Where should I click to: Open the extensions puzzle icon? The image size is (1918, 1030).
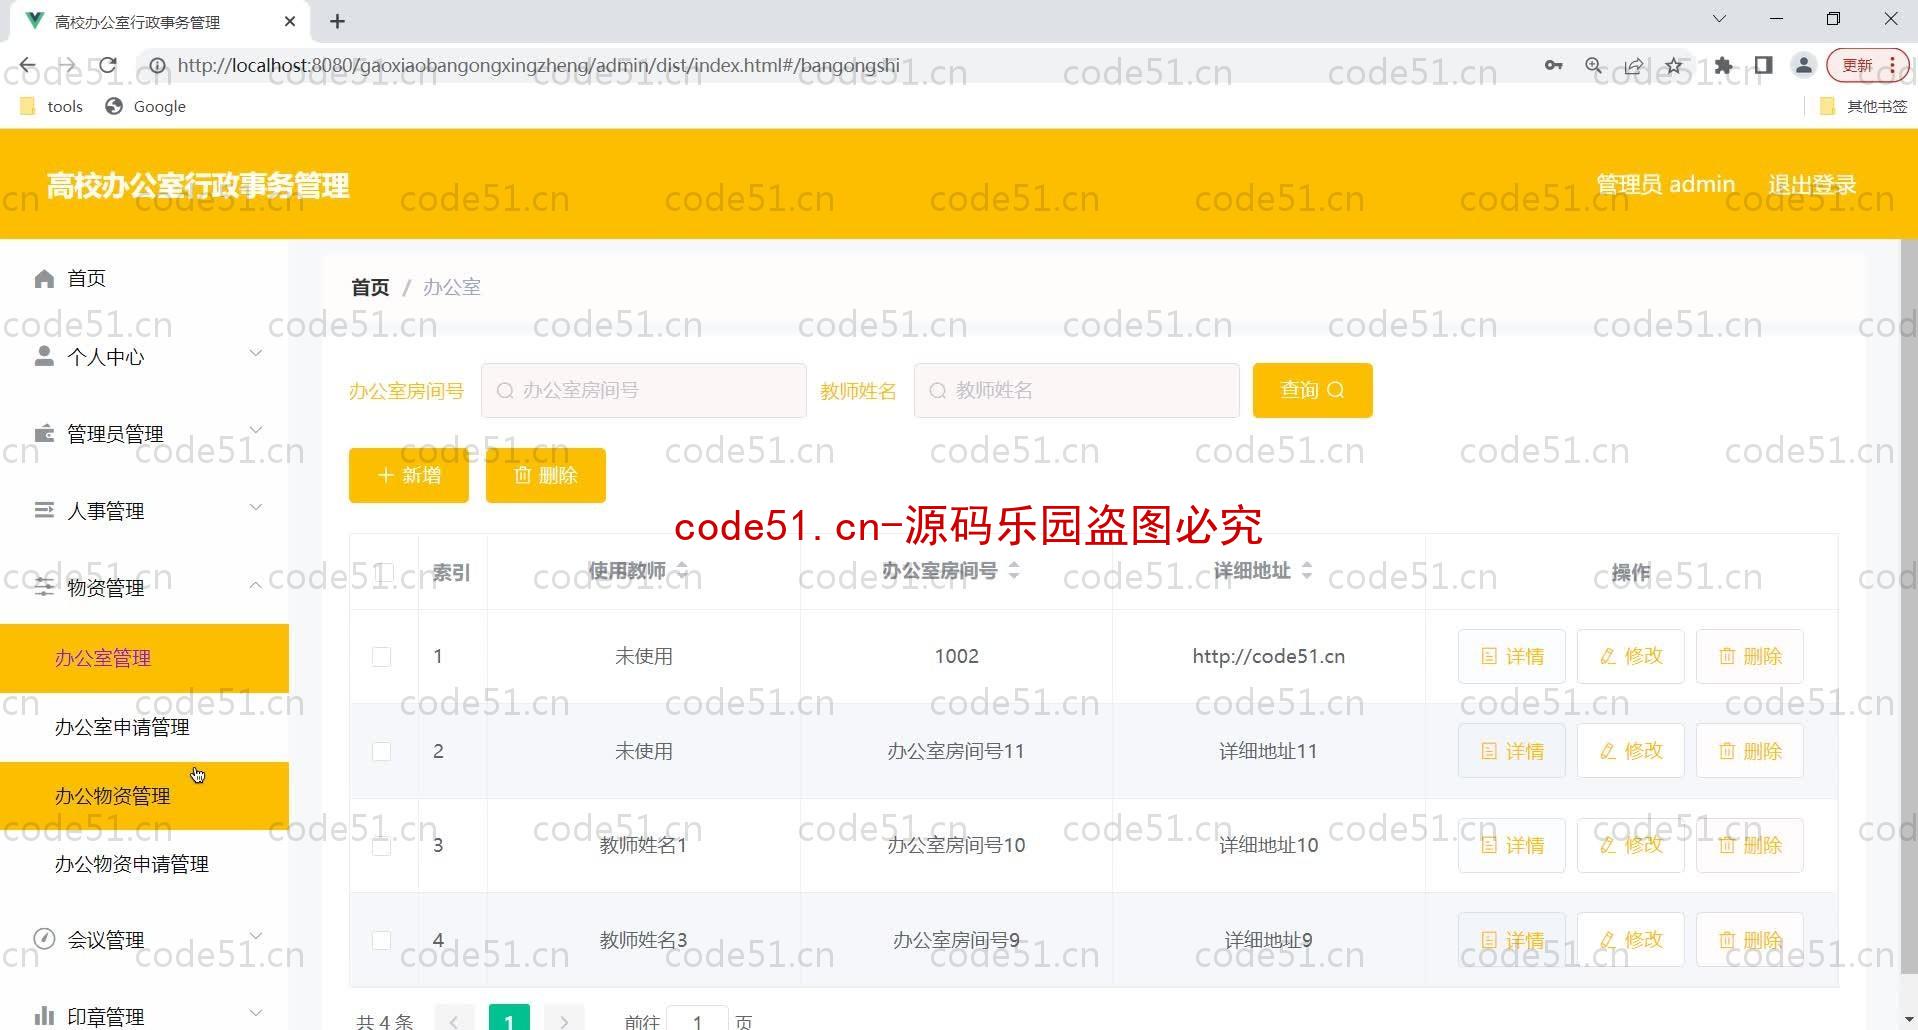pyautogui.click(x=1723, y=66)
